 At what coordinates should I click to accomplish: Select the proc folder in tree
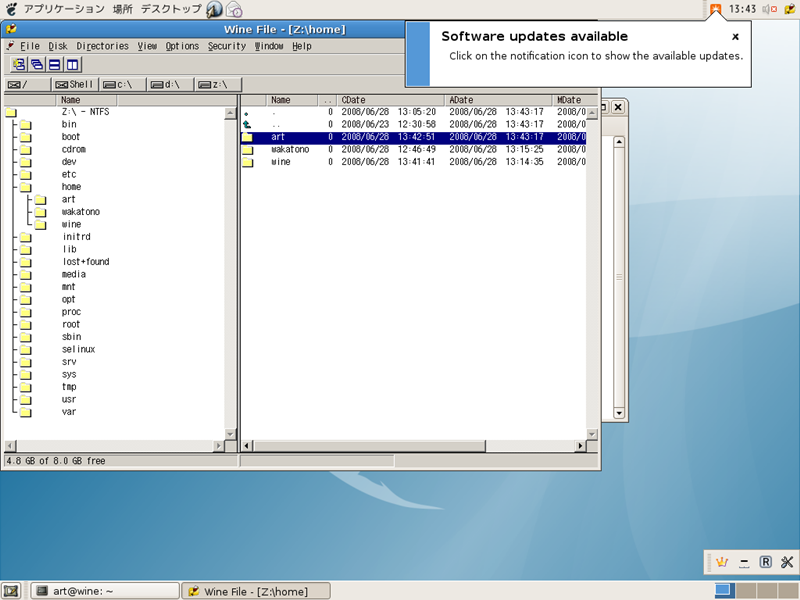[x=71, y=312]
